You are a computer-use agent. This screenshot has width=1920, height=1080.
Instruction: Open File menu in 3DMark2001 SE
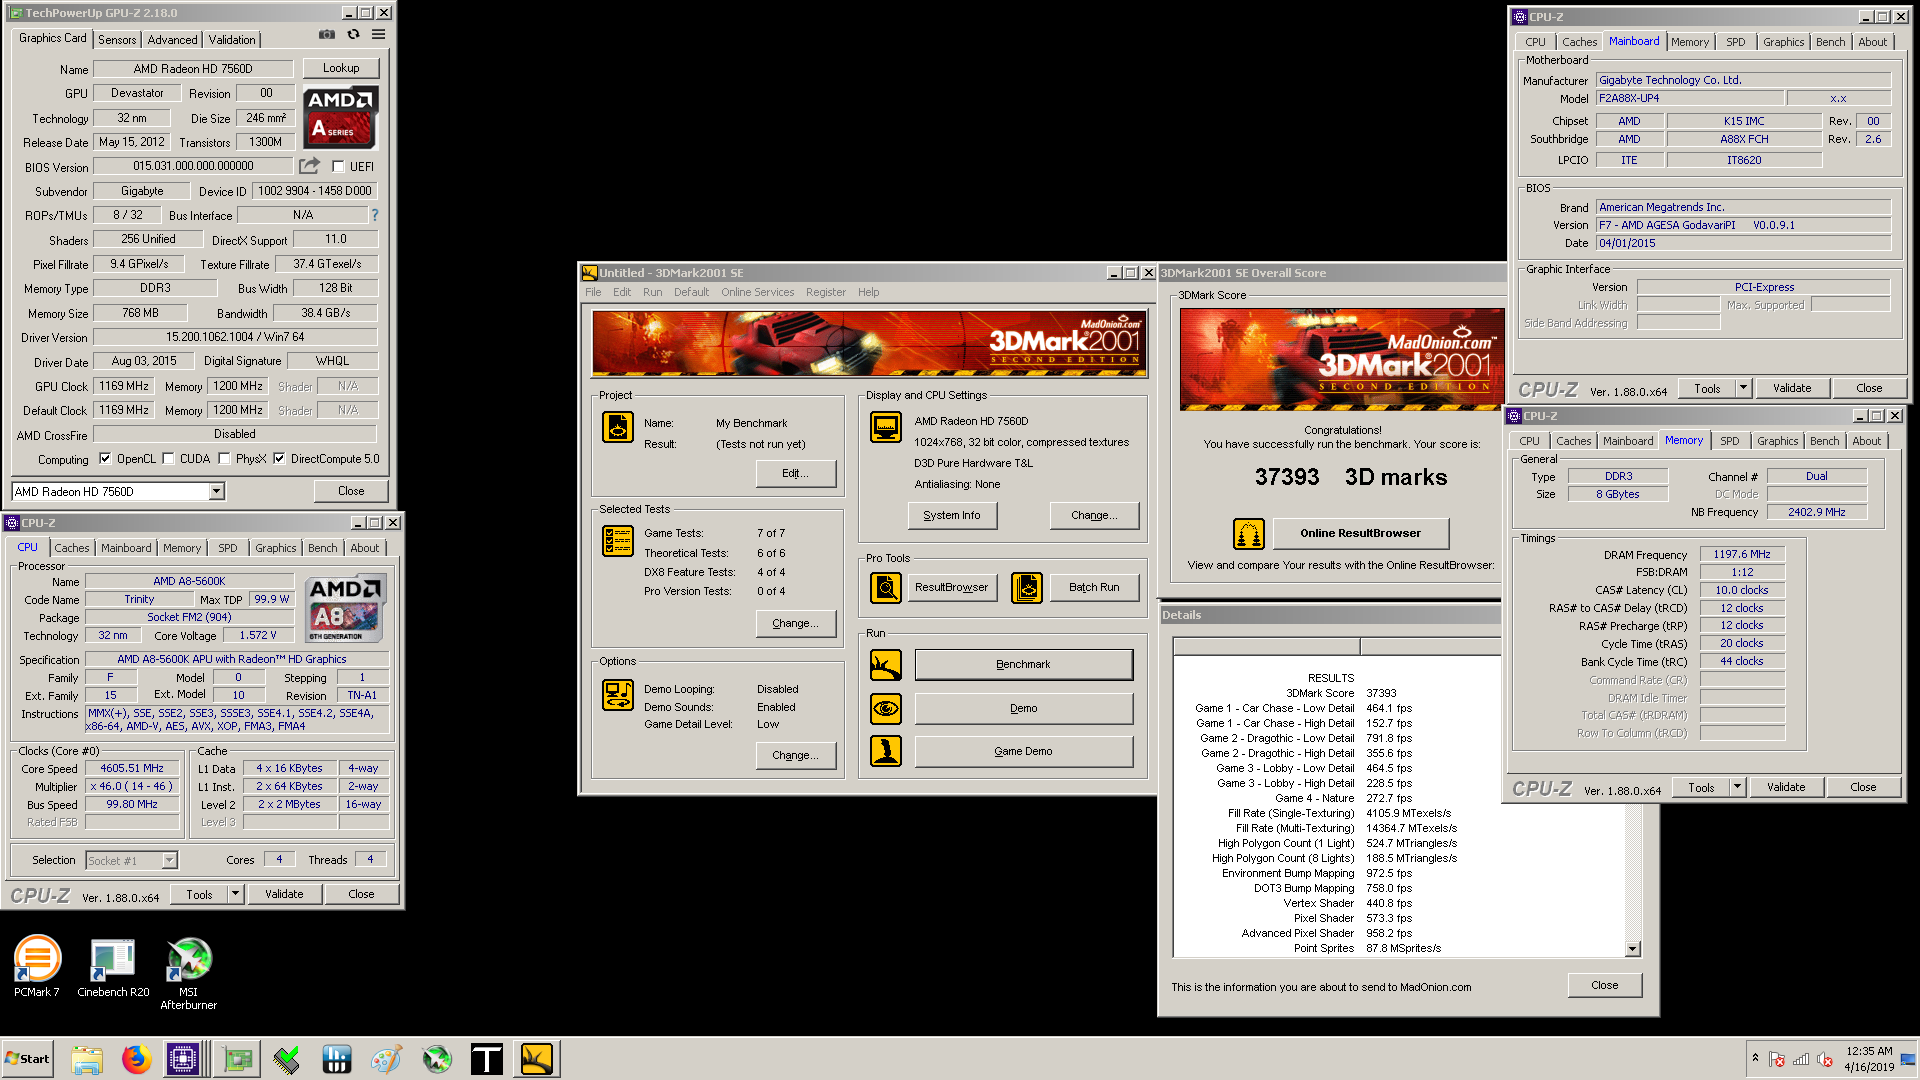point(593,292)
